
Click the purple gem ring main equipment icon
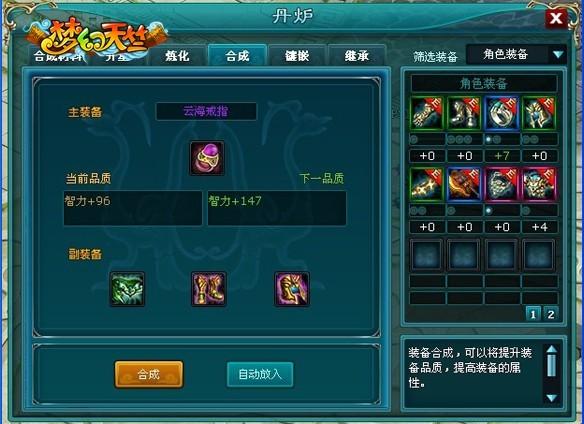[207, 158]
